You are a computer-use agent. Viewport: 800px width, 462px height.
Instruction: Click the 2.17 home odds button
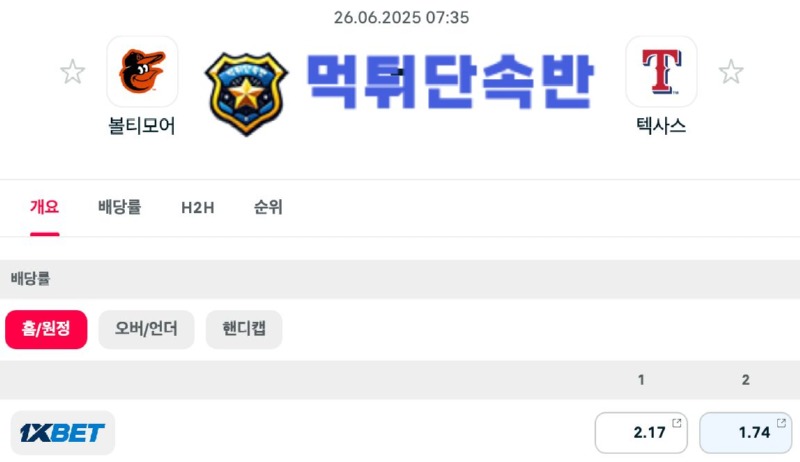641,433
